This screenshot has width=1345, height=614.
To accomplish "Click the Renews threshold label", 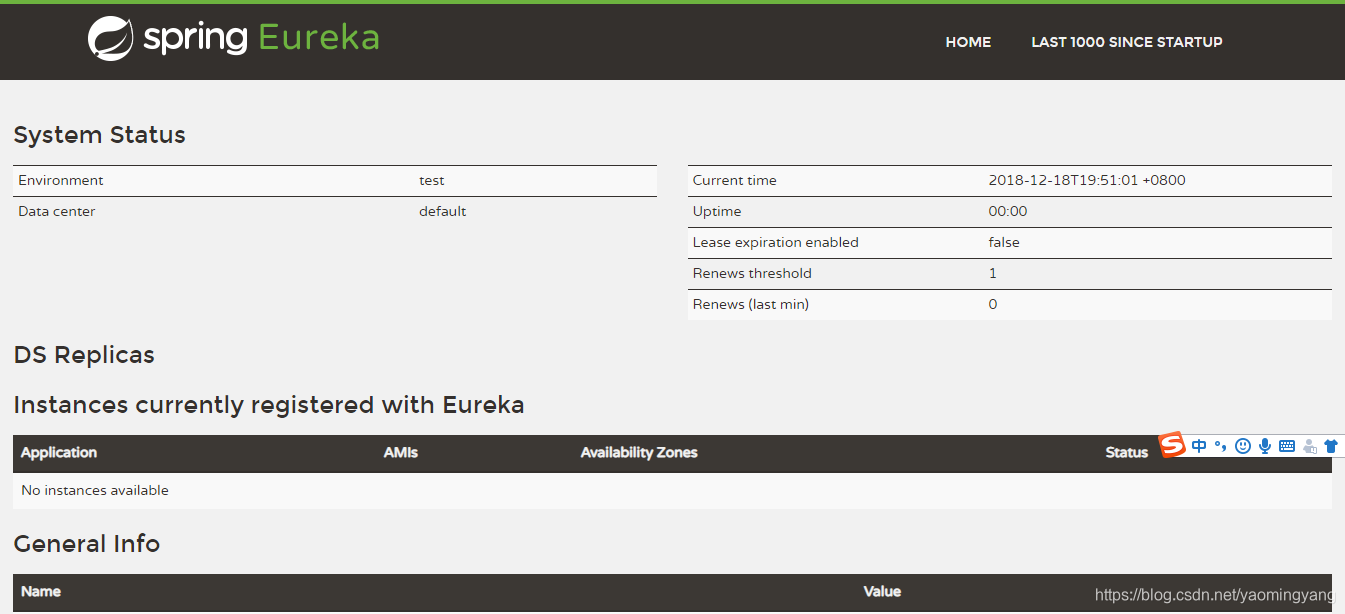I will click(x=752, y=273).
